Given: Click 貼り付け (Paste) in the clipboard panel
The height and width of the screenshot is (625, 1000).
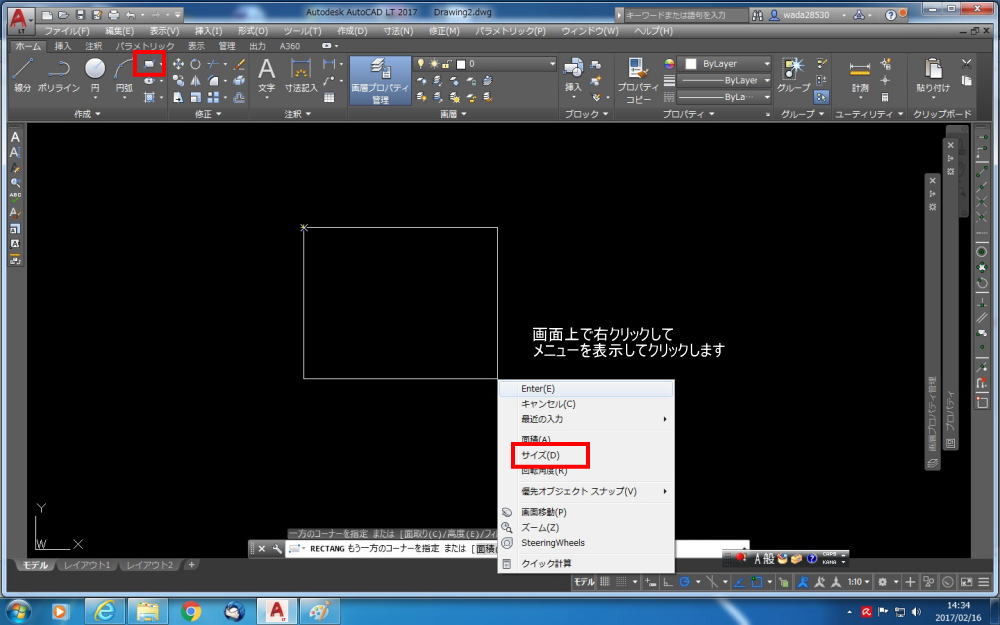Looking at the screenshot, I should tap(933, 75).
